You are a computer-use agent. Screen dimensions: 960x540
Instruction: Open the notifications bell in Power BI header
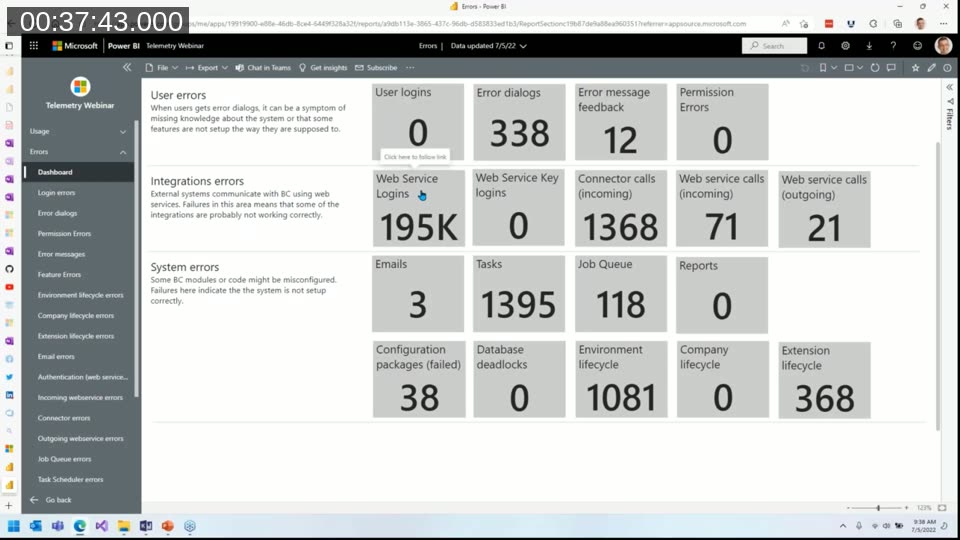pos(822,46)
